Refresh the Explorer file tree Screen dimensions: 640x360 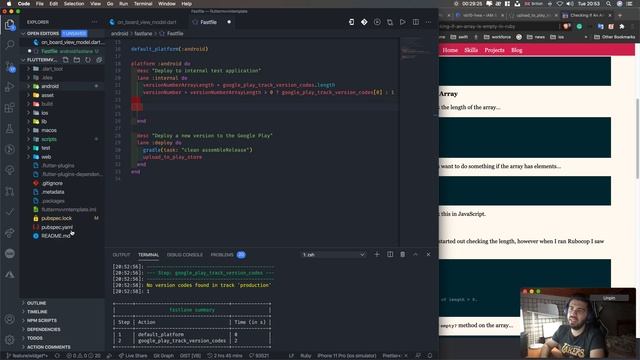pos(88,60)
